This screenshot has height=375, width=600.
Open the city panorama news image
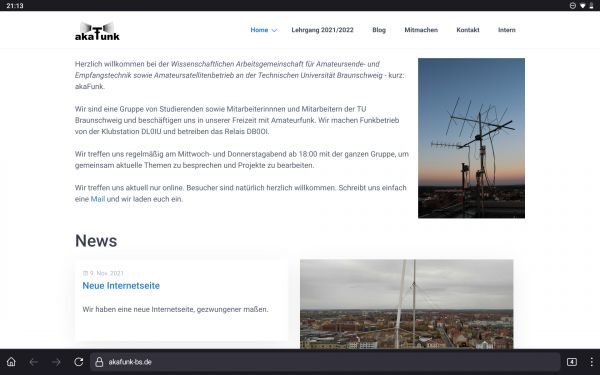tap(406, 304)
